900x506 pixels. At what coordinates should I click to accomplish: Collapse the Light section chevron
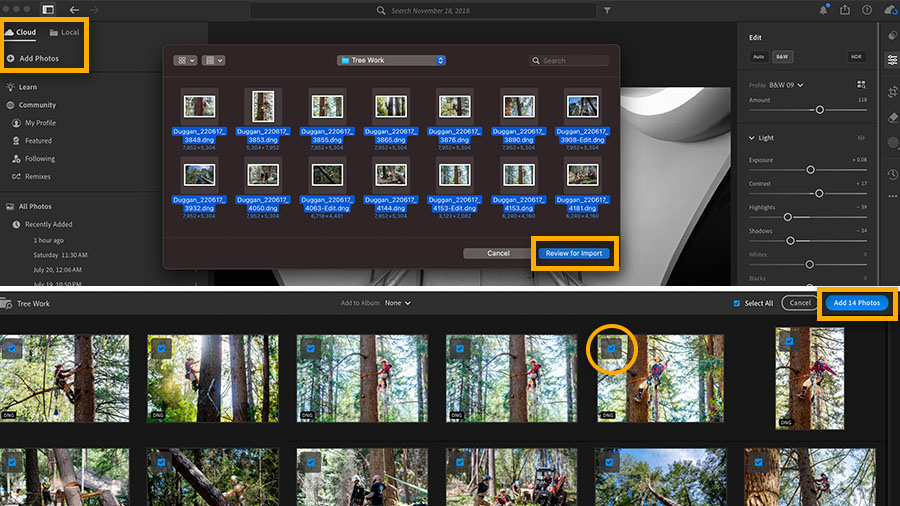click(751, 138)
